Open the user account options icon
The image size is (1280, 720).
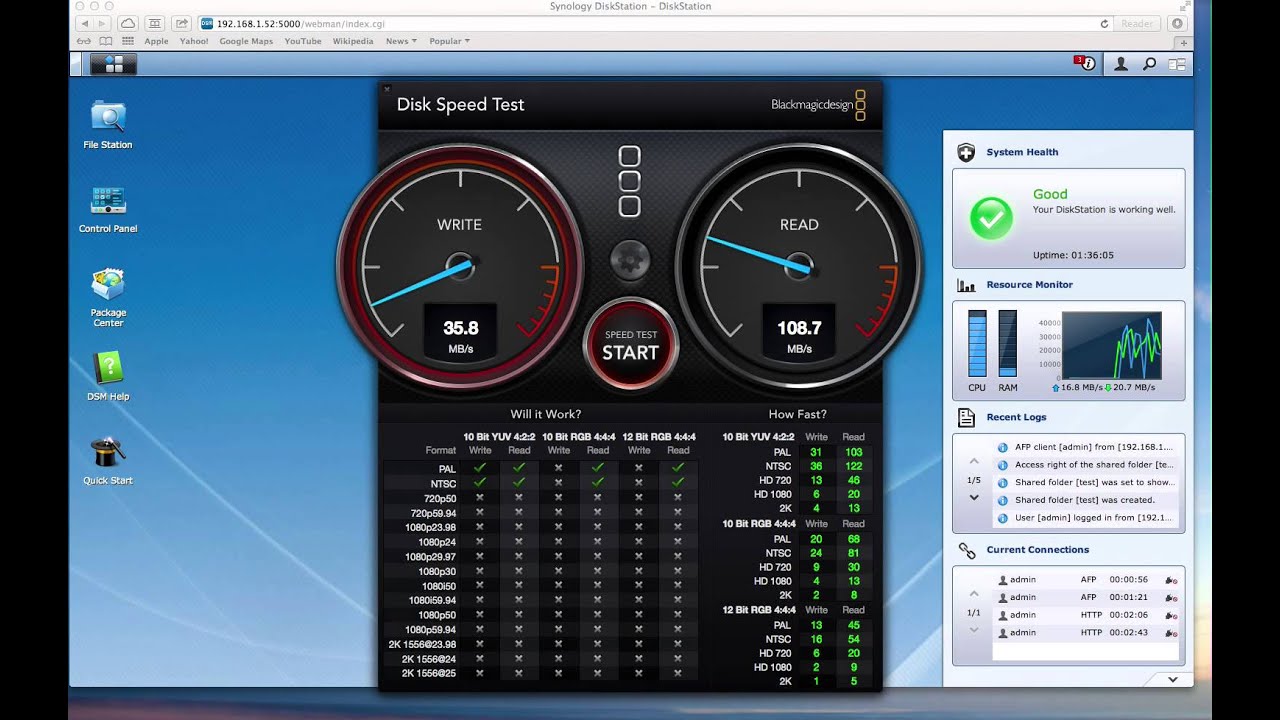(x=1121, y=64)
